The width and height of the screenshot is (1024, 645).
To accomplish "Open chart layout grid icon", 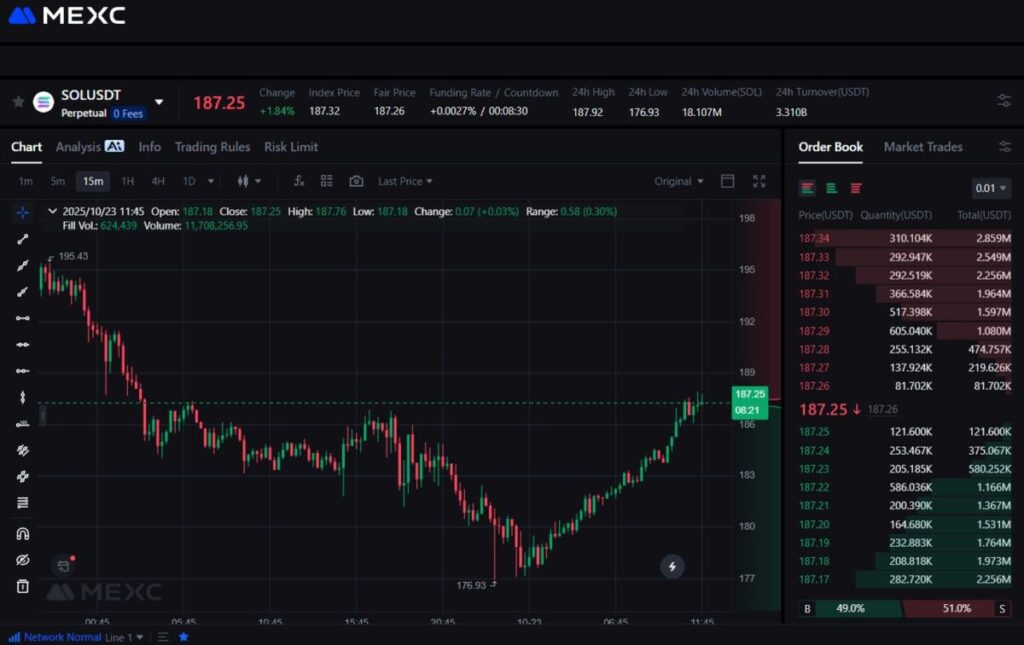I will point(327,181).
